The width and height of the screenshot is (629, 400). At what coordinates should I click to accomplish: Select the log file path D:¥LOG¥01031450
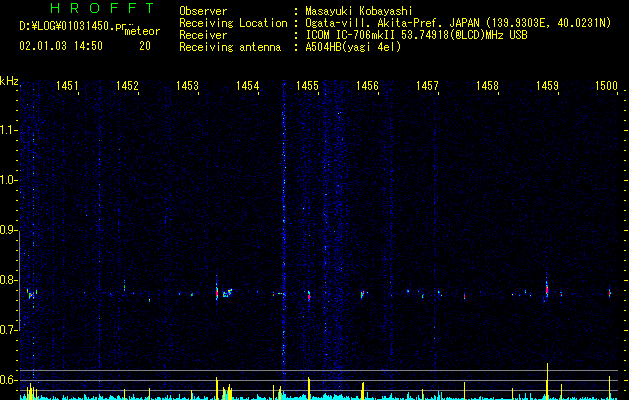coord(72,26)
